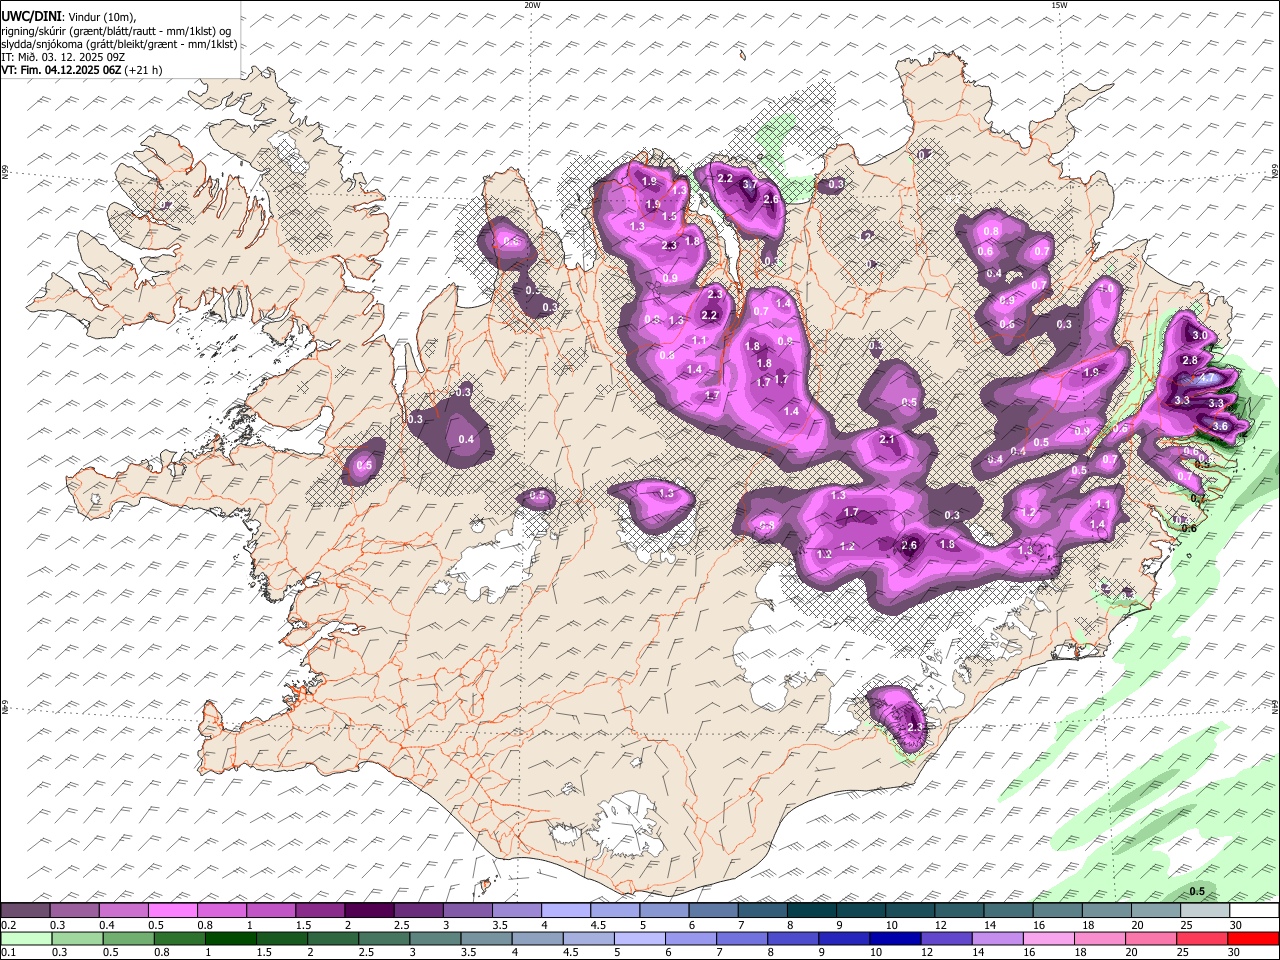Pick light lavender snow swatch for 4 mm
This screenshot has width=1280, height=960.
click(x=566, y=911)
